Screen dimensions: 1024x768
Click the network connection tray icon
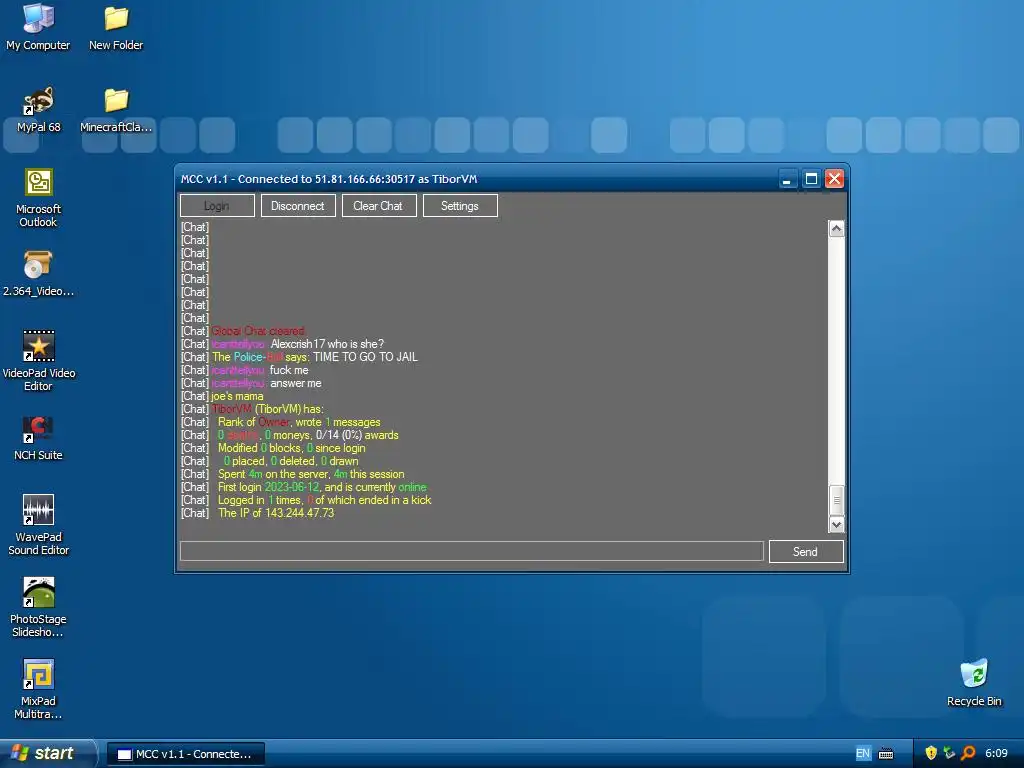(950, 753)
